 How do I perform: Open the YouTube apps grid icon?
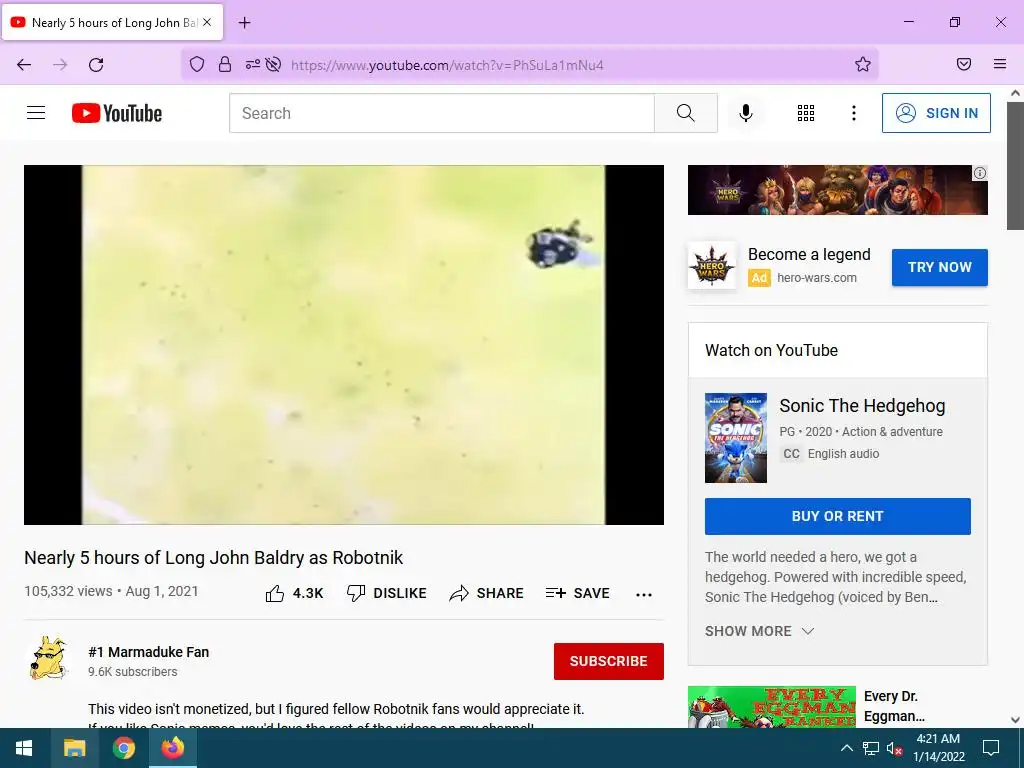coord(806,113)
